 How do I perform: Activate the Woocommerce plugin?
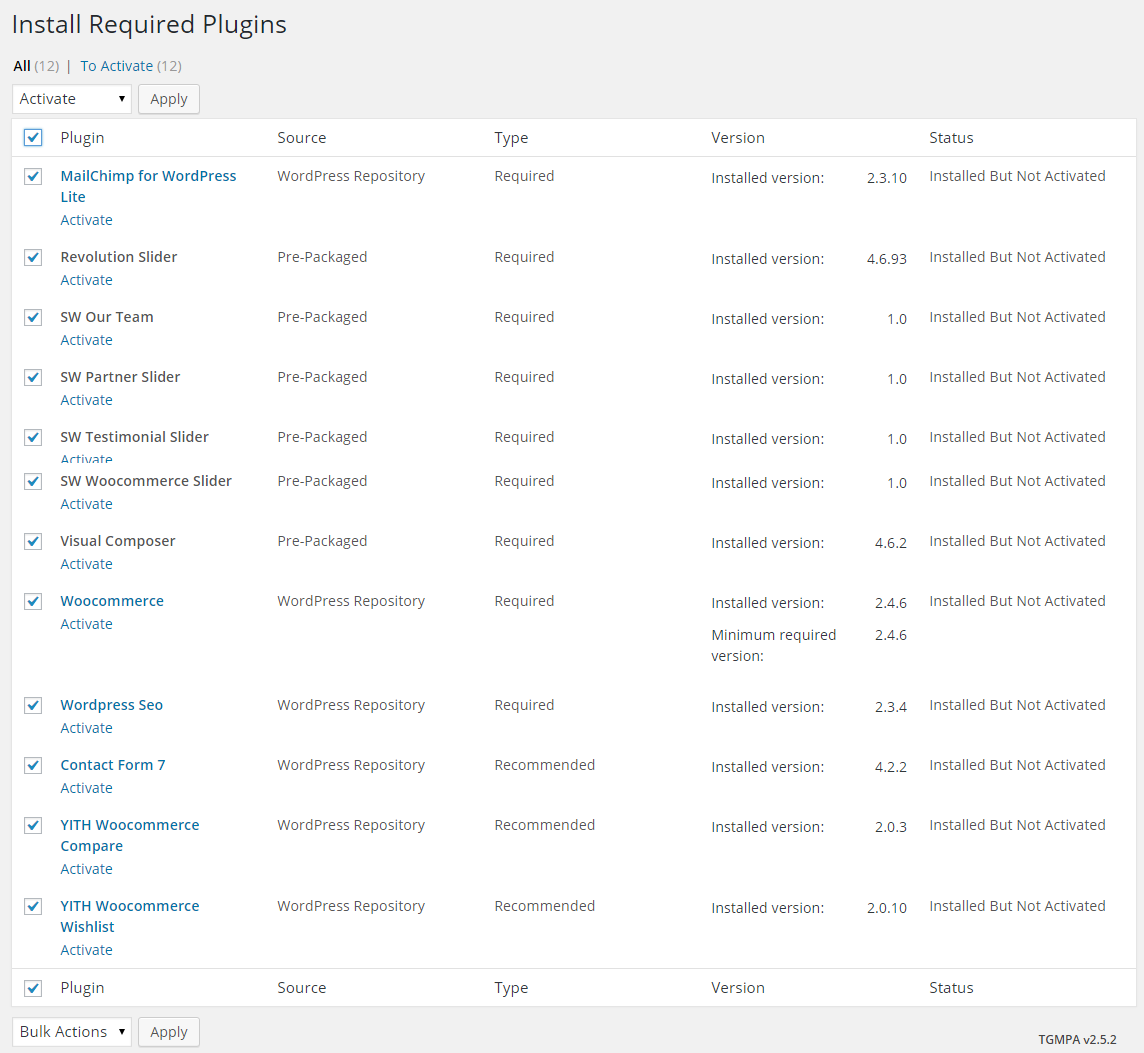(86, 624)
